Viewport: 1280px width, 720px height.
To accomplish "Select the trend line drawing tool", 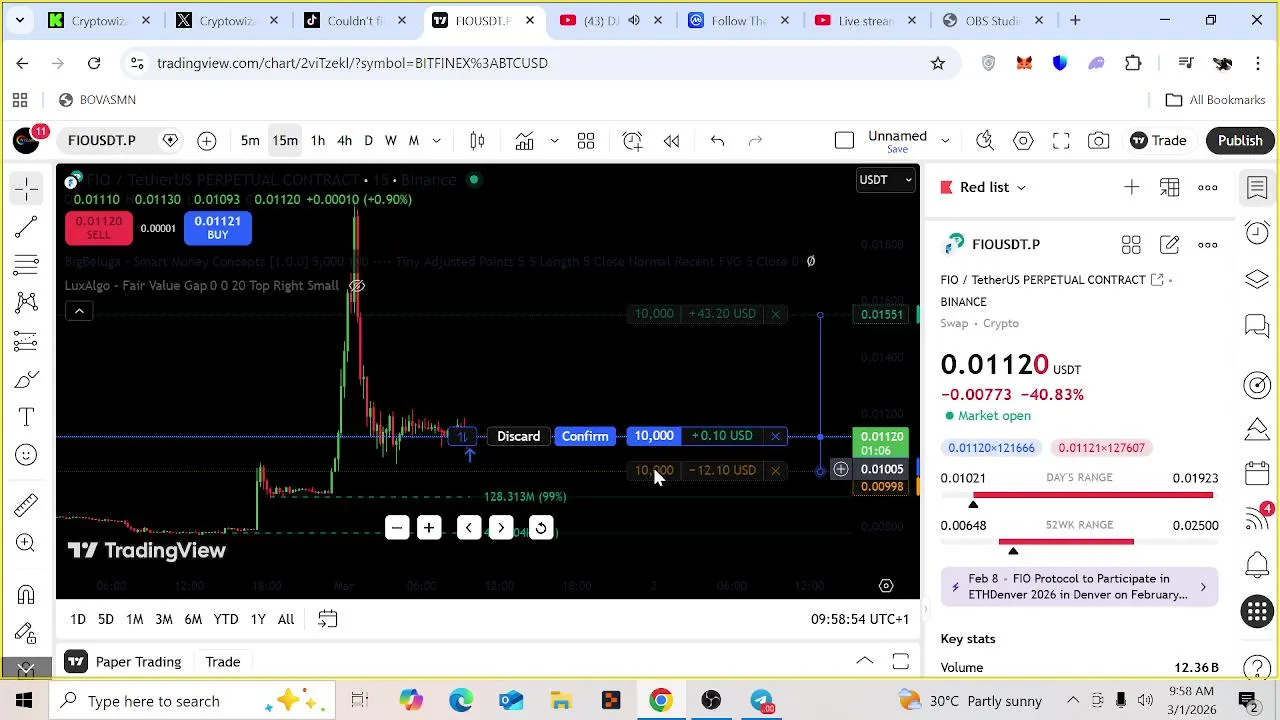I will 27,226.
